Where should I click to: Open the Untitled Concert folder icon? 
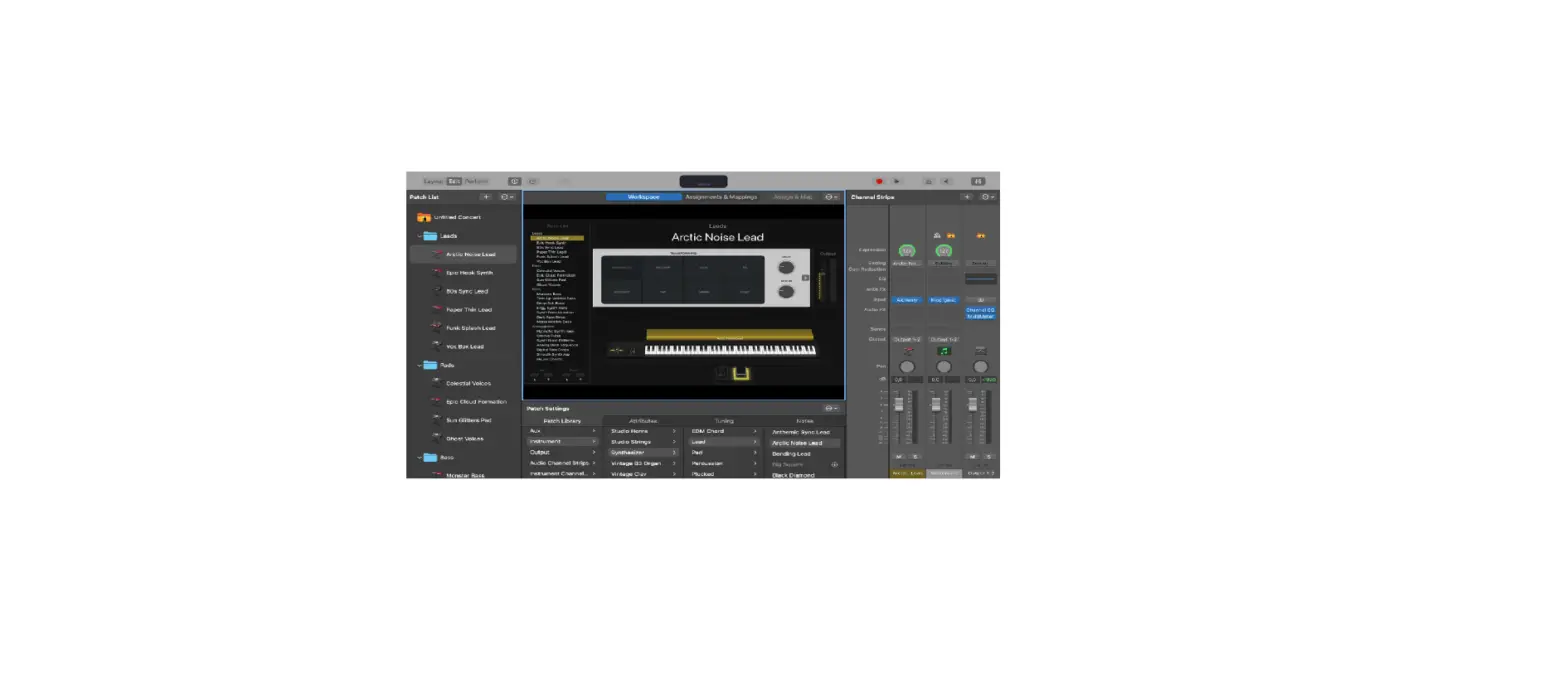(424, 217)
